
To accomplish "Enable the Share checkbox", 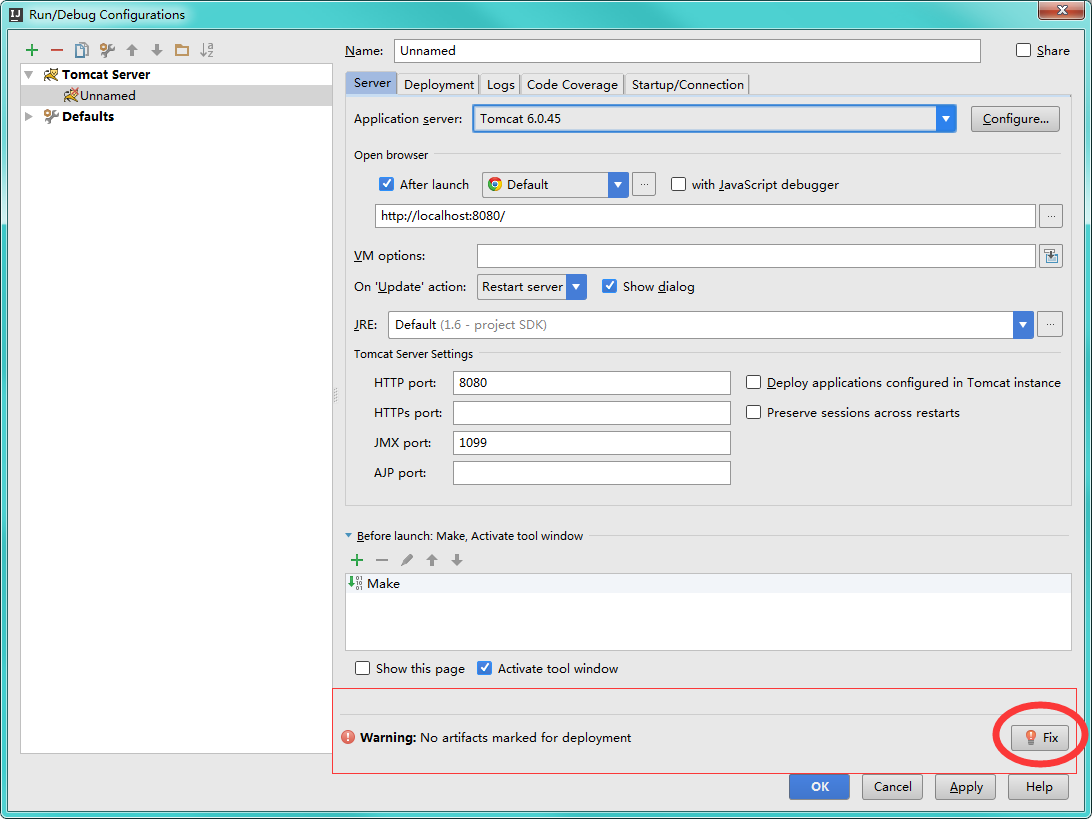I will [x=1023, y=50].
